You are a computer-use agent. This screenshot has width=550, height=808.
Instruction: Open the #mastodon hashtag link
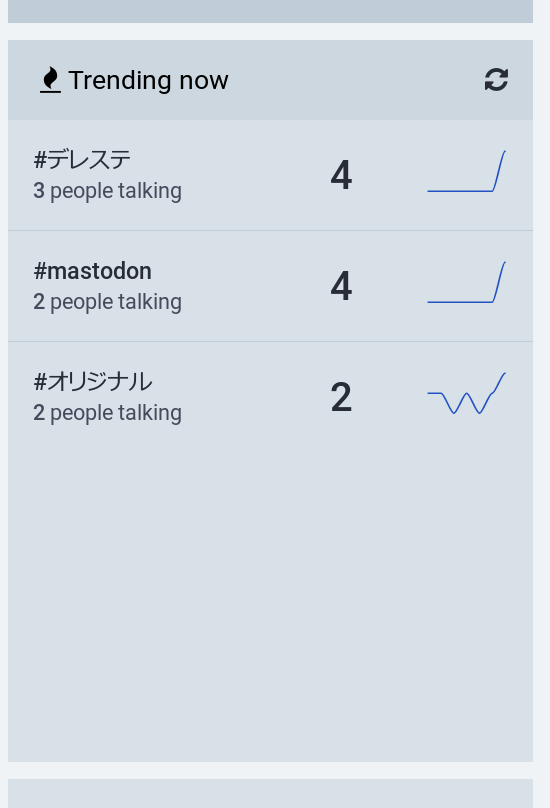coord(93,271)
